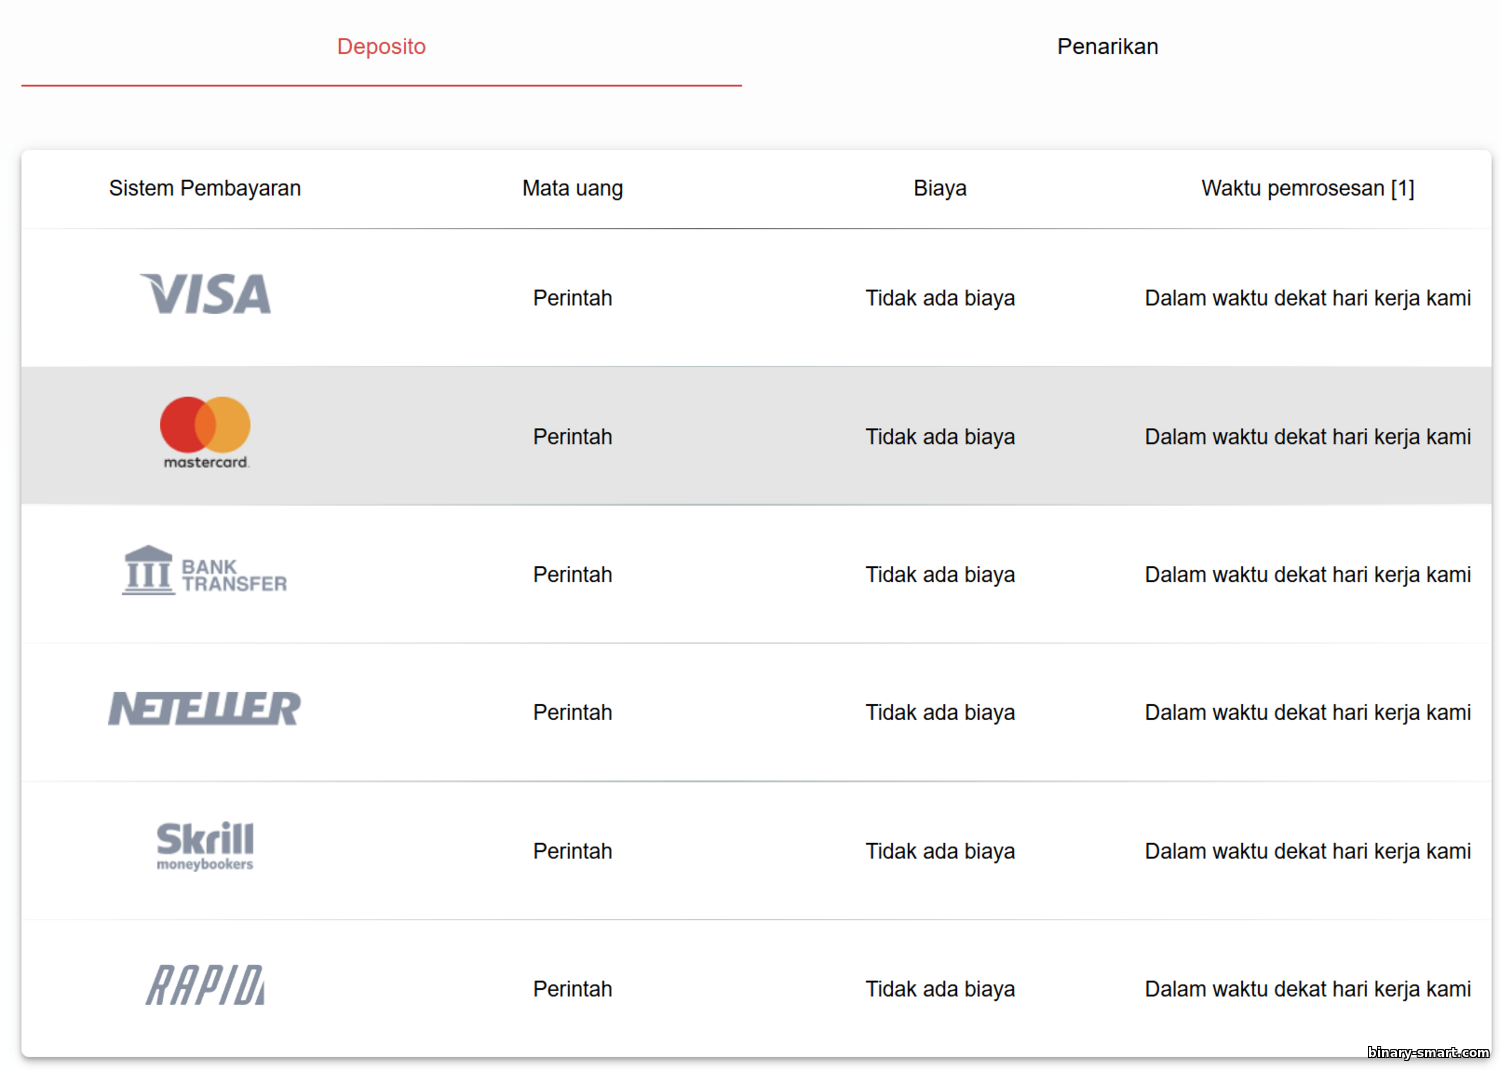Image resolution: width=1500 pixels, height=1071 pixels.
Task: Click the VISA payment logo
Action: pyautogui.click(x=205, y=295)
